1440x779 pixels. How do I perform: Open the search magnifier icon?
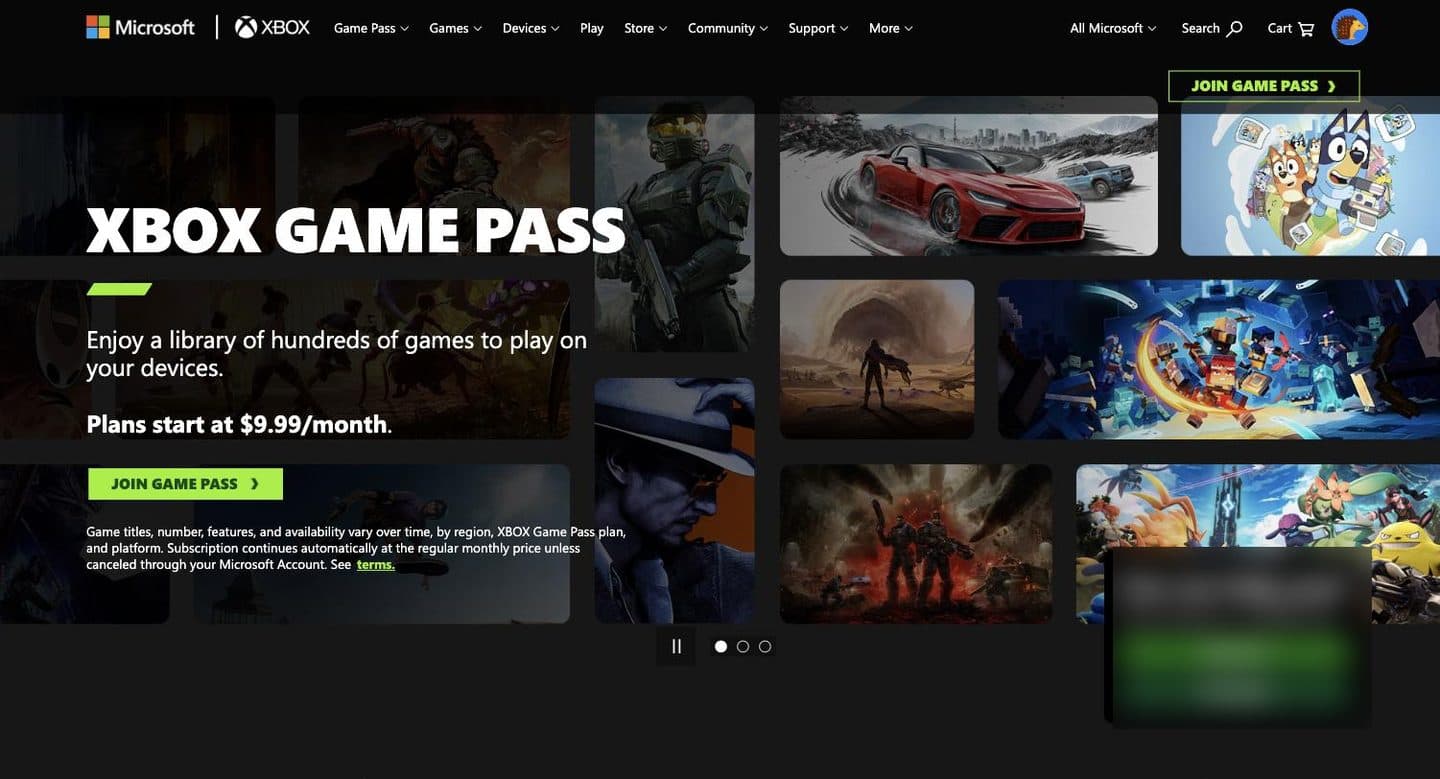click(1234, 28)
